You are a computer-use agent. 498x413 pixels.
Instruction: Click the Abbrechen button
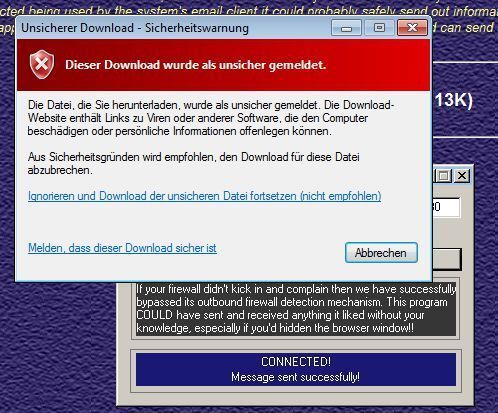[381, 253]
